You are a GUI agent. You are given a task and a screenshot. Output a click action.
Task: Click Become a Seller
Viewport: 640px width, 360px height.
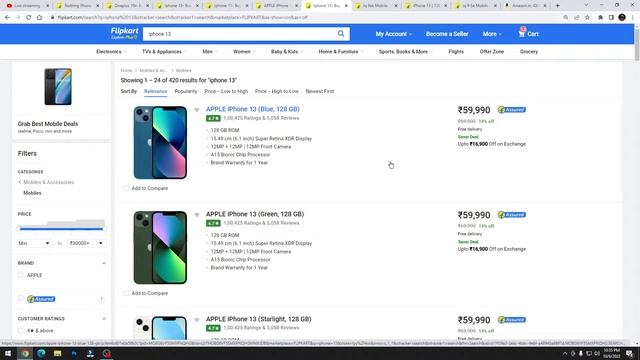pos(447,34)
